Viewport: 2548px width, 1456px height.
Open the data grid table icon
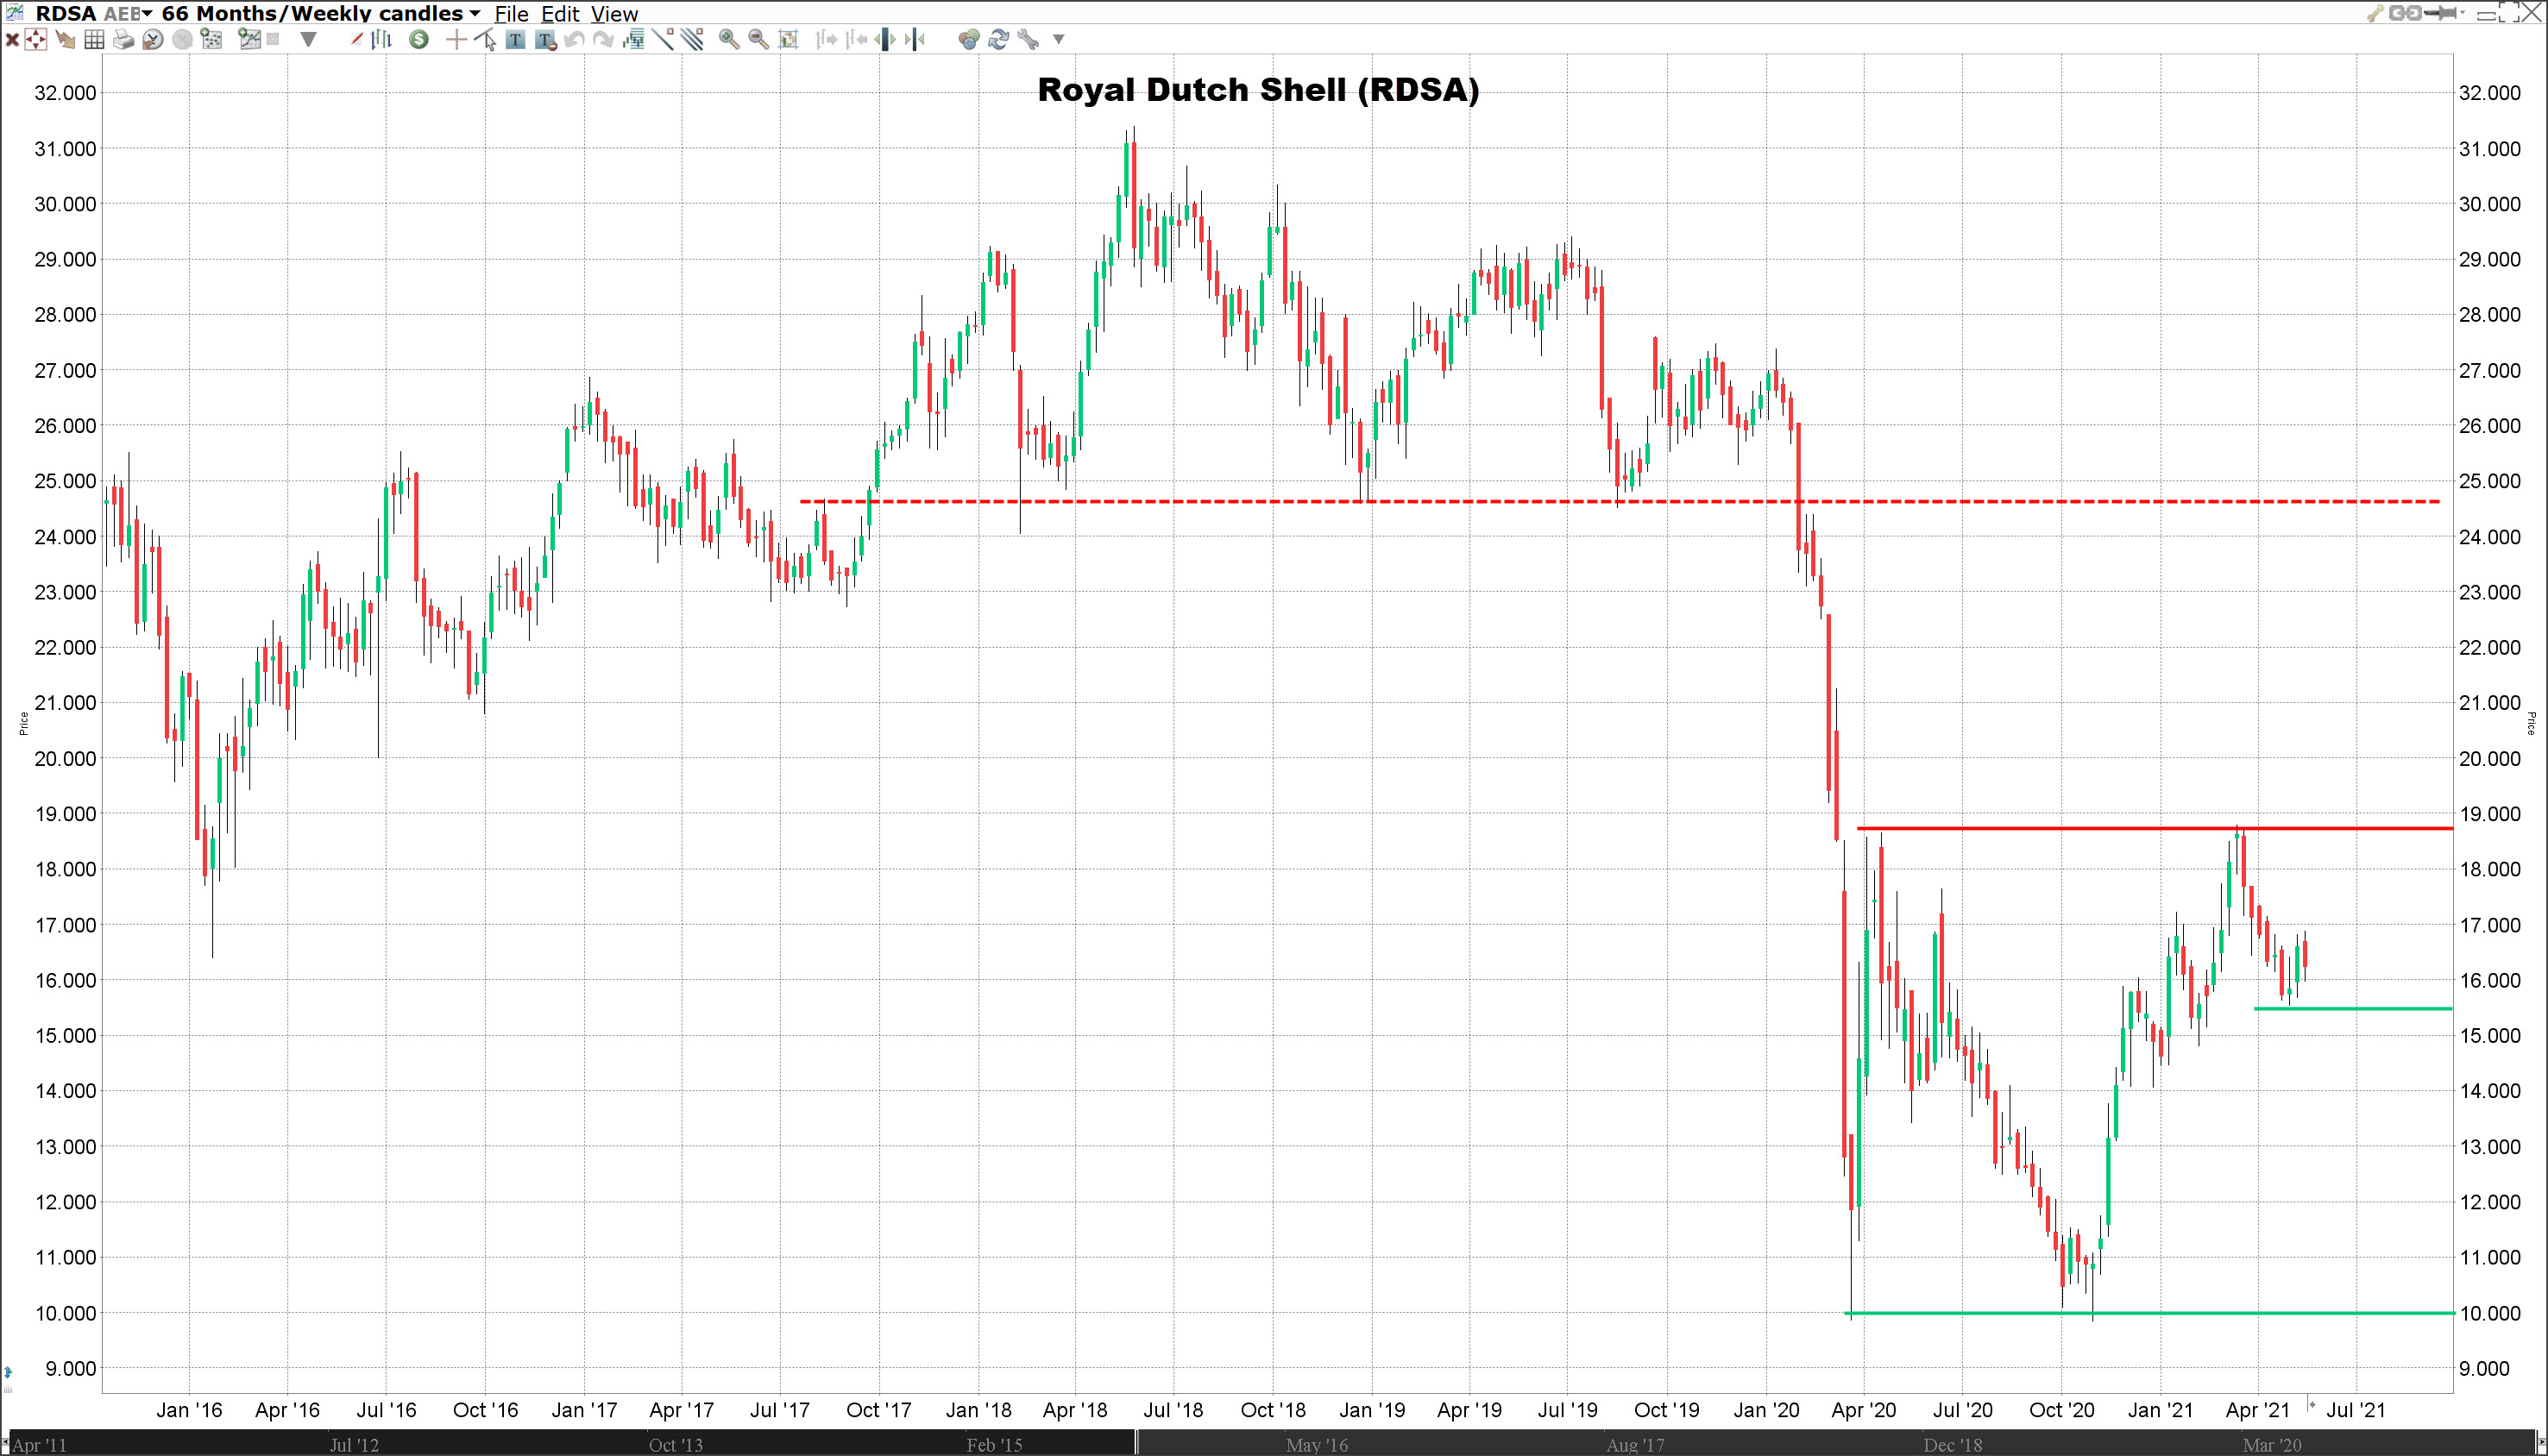tap(94, 40)
